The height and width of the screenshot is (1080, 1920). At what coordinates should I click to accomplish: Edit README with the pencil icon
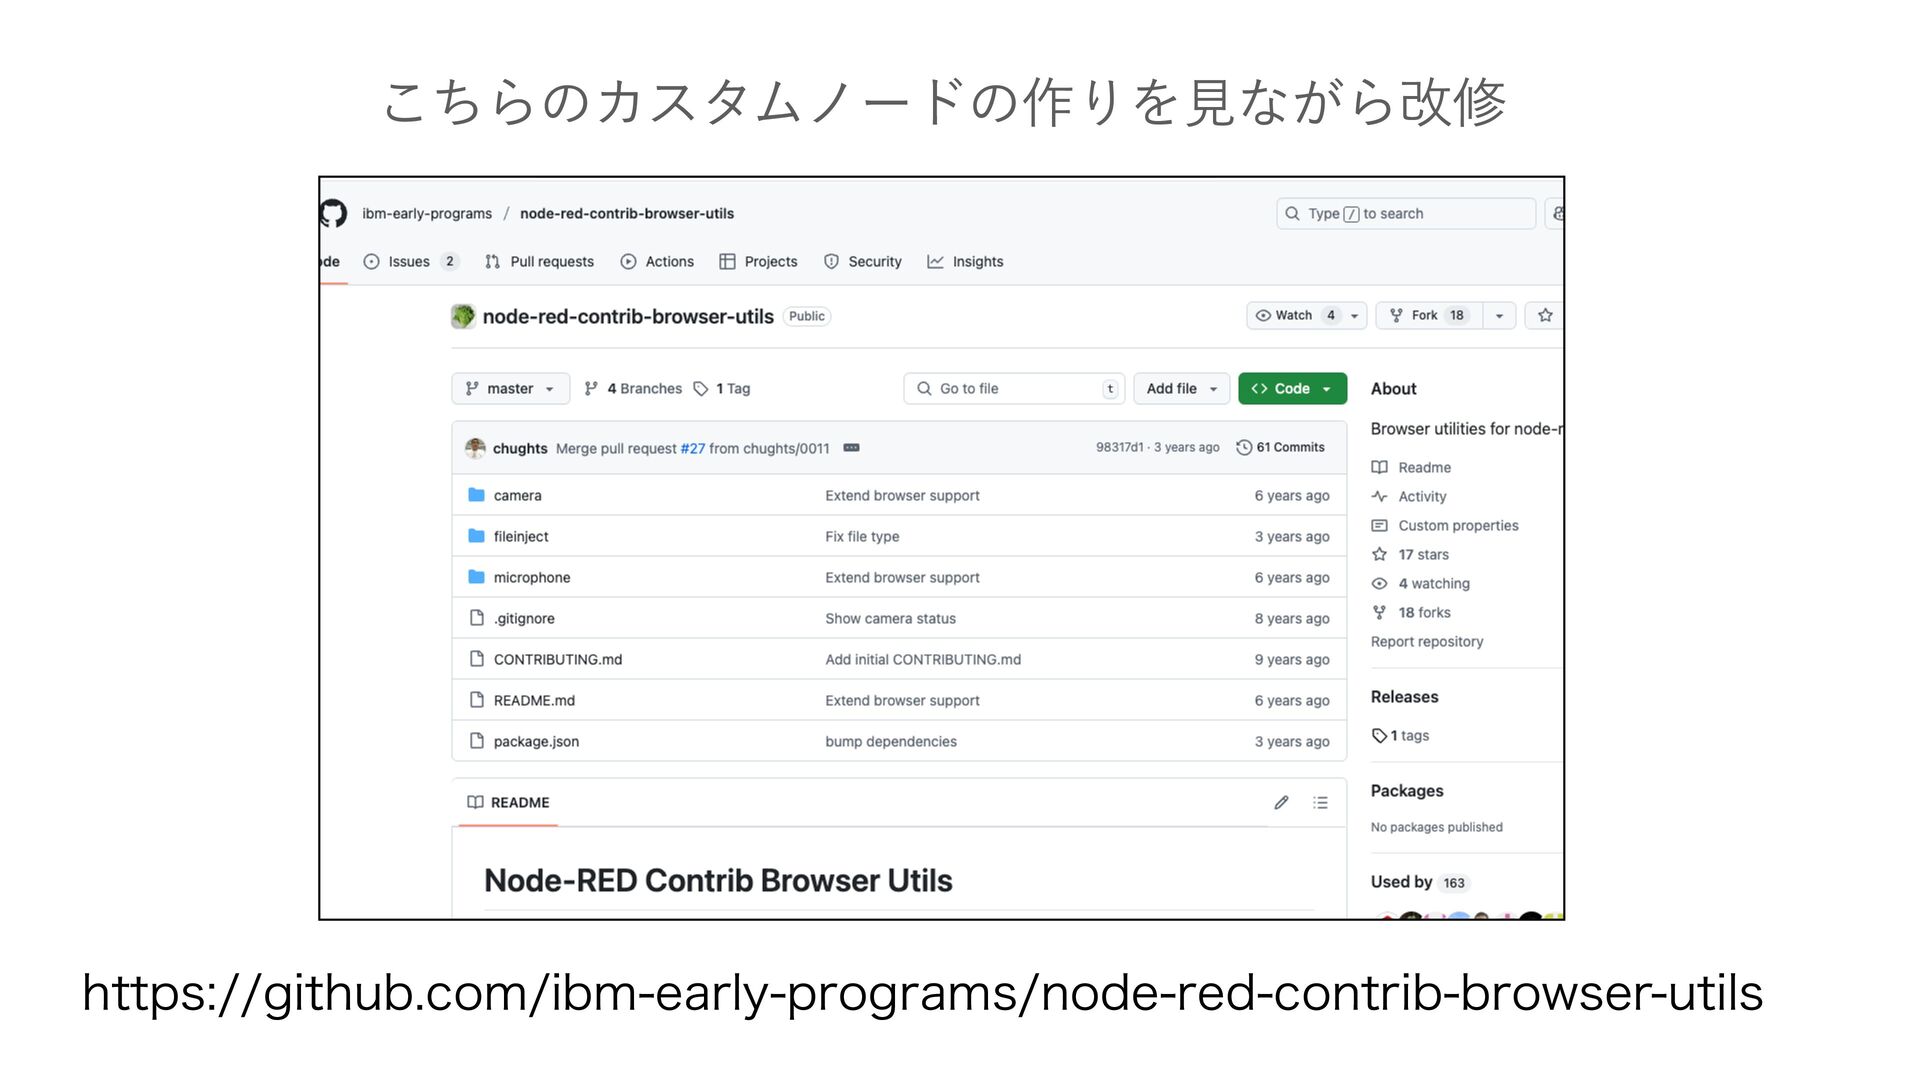pyautogui.click(x=1281, y=802)
